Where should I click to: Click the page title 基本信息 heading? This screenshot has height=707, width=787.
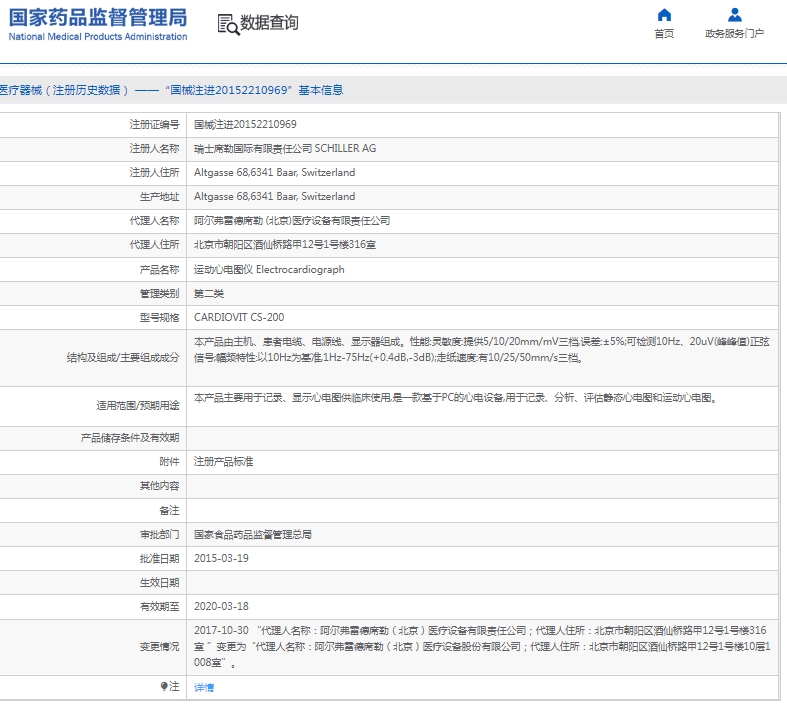pos(321,90)
